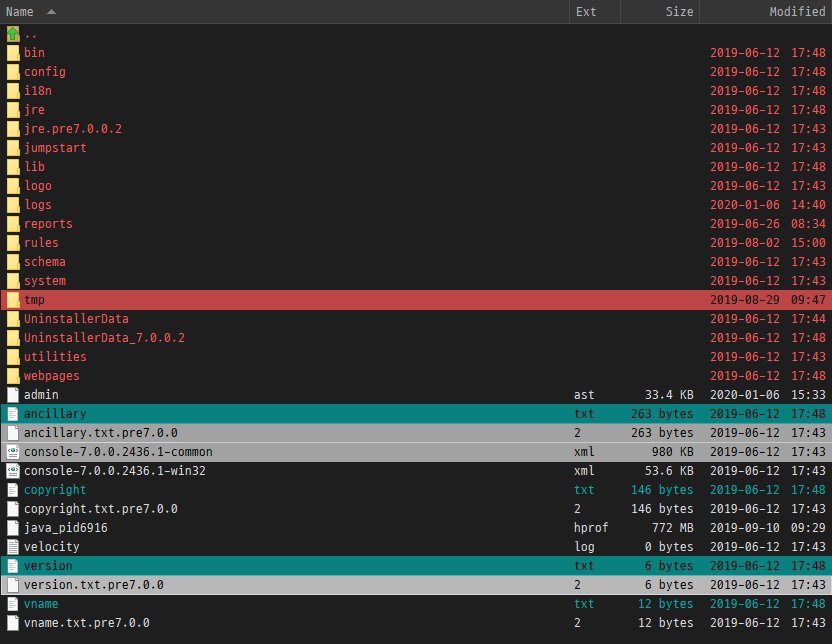
Task: Sort files by the Ext column header
Action: point(586,12)
